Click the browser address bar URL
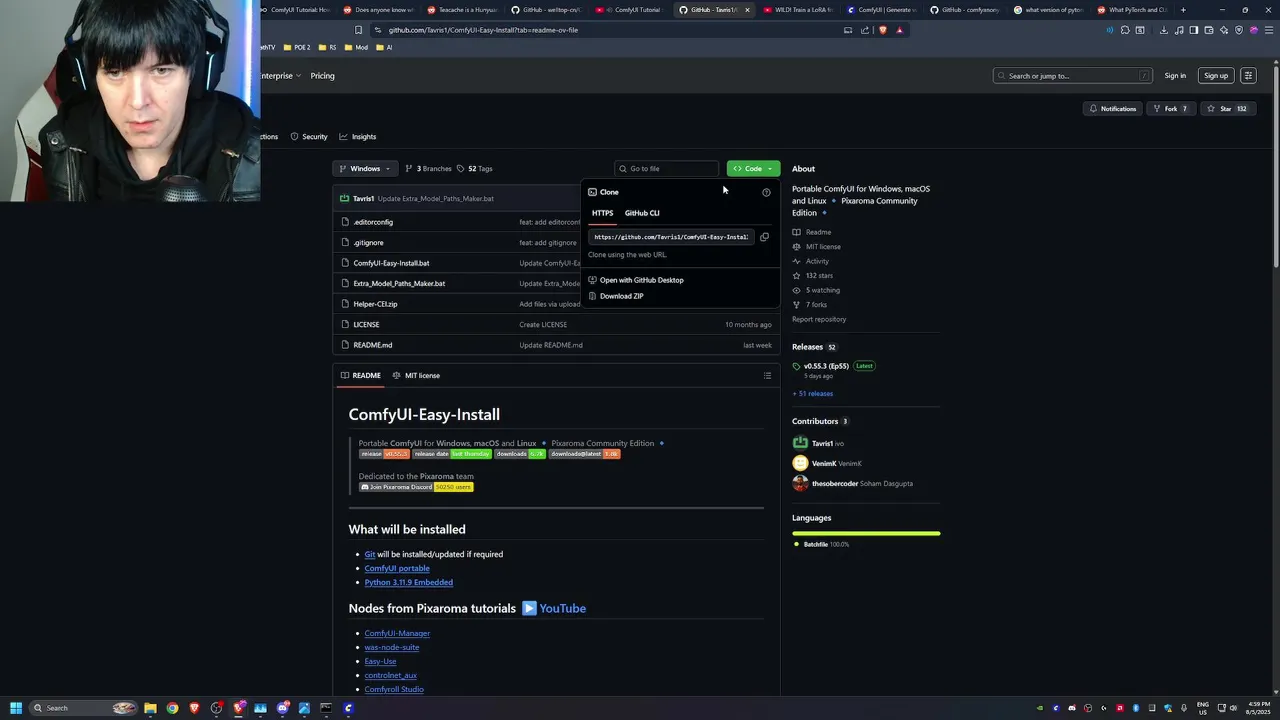1280x720 pixels. click(483, 30)
